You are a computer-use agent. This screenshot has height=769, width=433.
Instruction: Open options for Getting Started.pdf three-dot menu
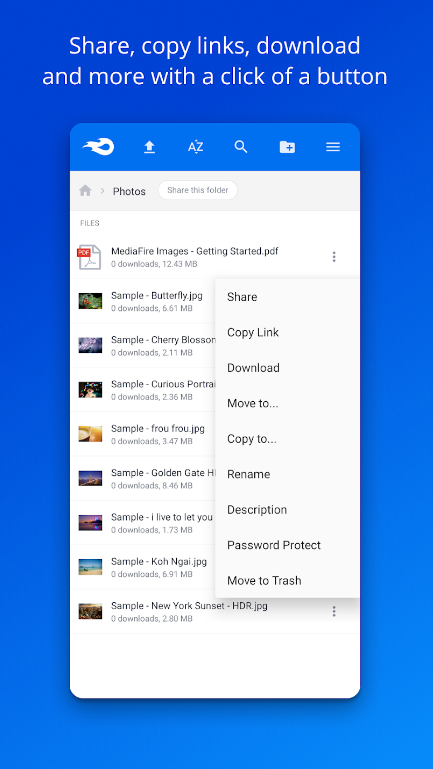click(x=334, y=256)
